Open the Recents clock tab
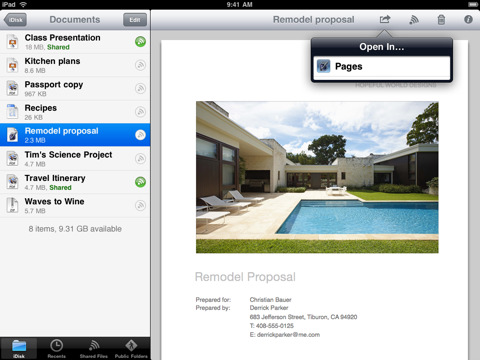Image resolution: width=480 pixels, height=360 pixels. (56, 349)
